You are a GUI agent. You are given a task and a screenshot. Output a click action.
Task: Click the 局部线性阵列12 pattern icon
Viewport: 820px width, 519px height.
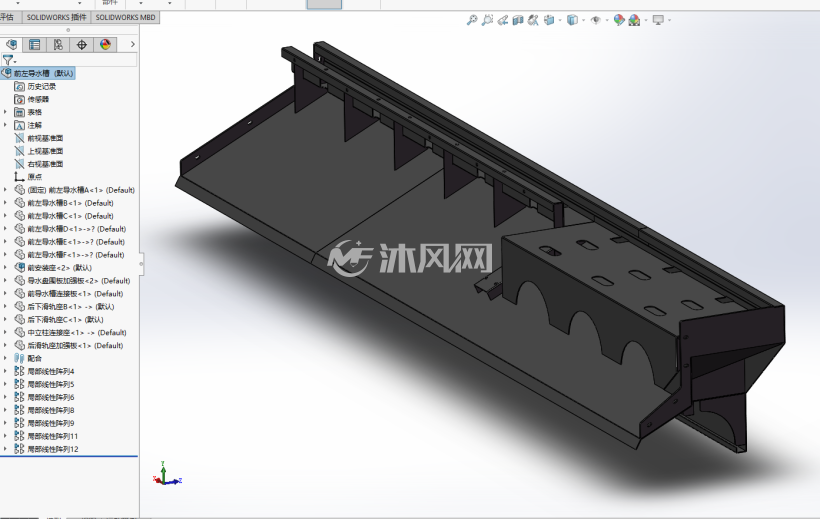19,449
